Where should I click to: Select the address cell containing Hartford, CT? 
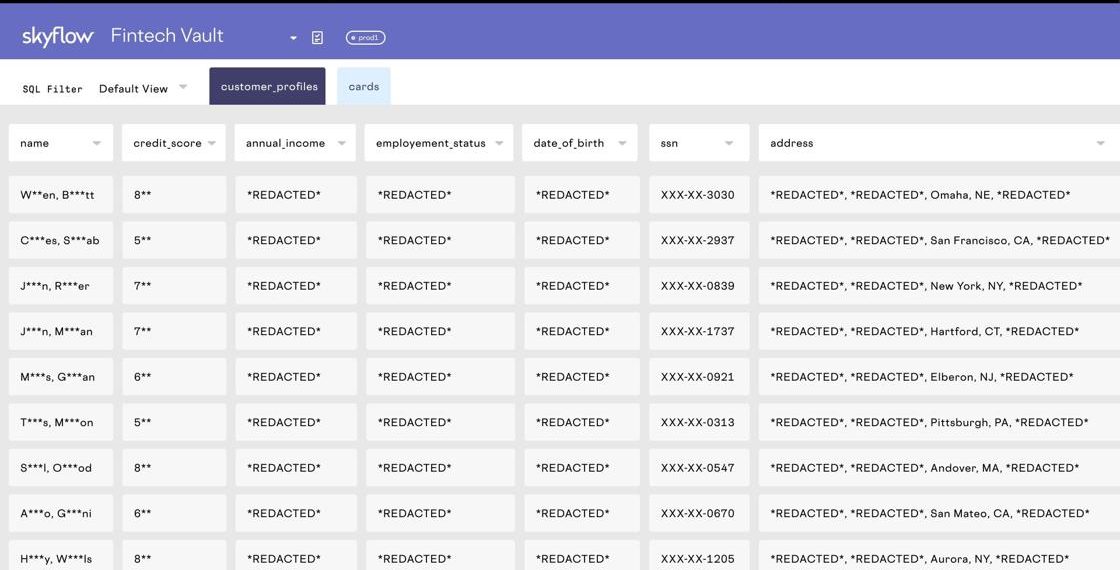tap(939, 331)
